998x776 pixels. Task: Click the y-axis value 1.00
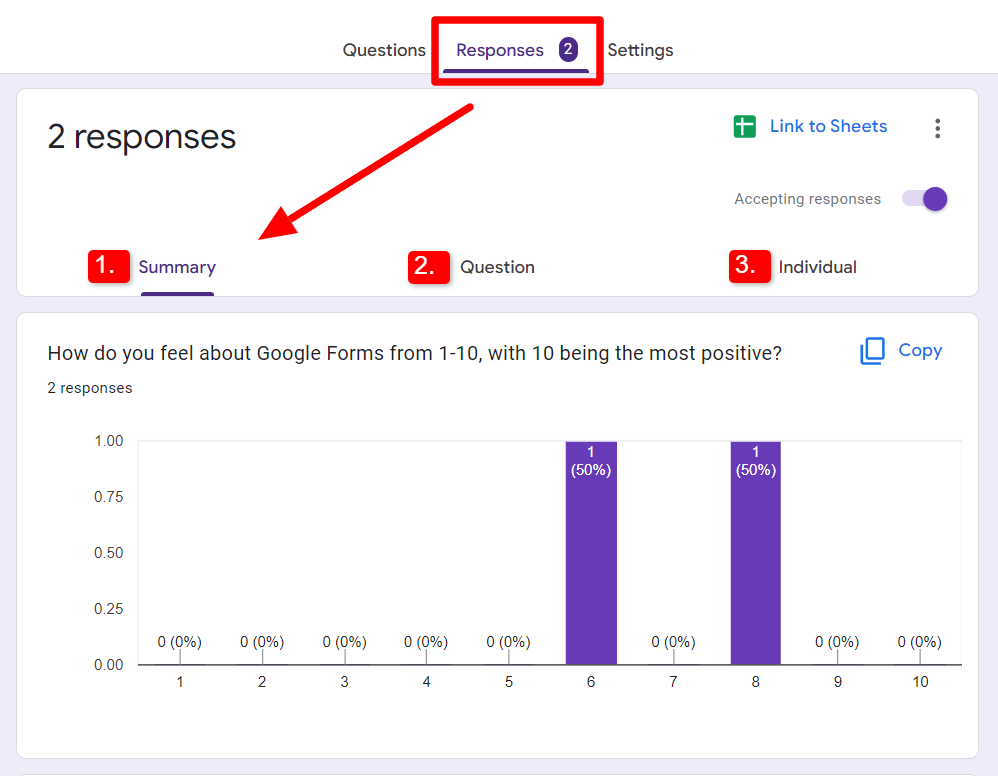[x=108, y=441]
